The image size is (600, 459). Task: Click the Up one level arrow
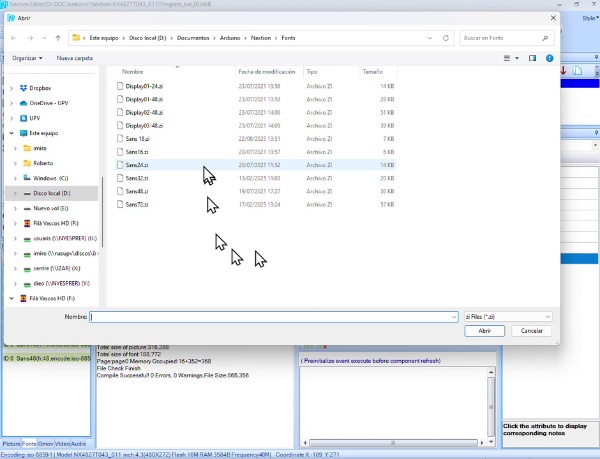pos(58,38)
